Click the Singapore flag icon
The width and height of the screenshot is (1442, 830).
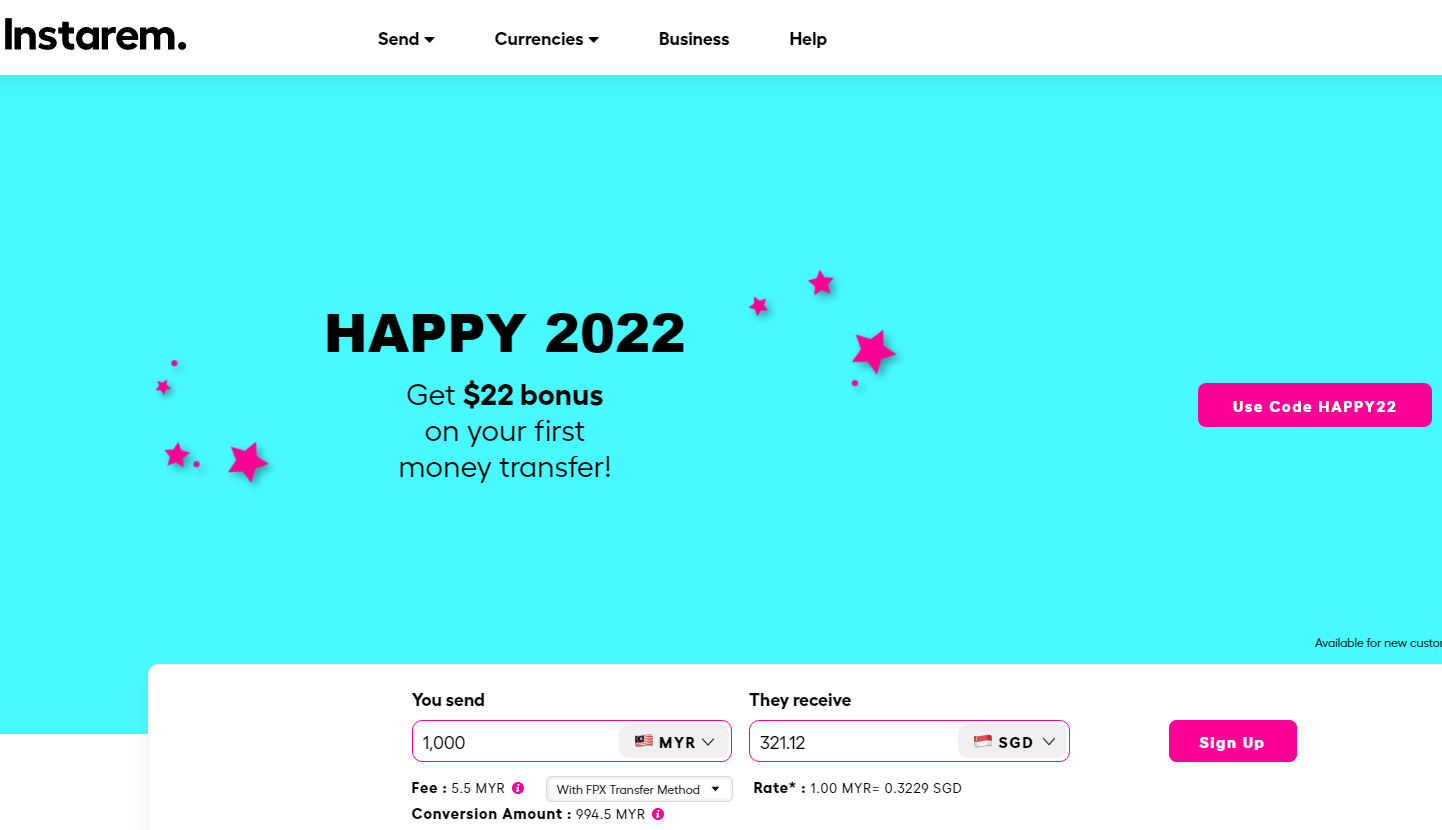[x=983, y=741]
